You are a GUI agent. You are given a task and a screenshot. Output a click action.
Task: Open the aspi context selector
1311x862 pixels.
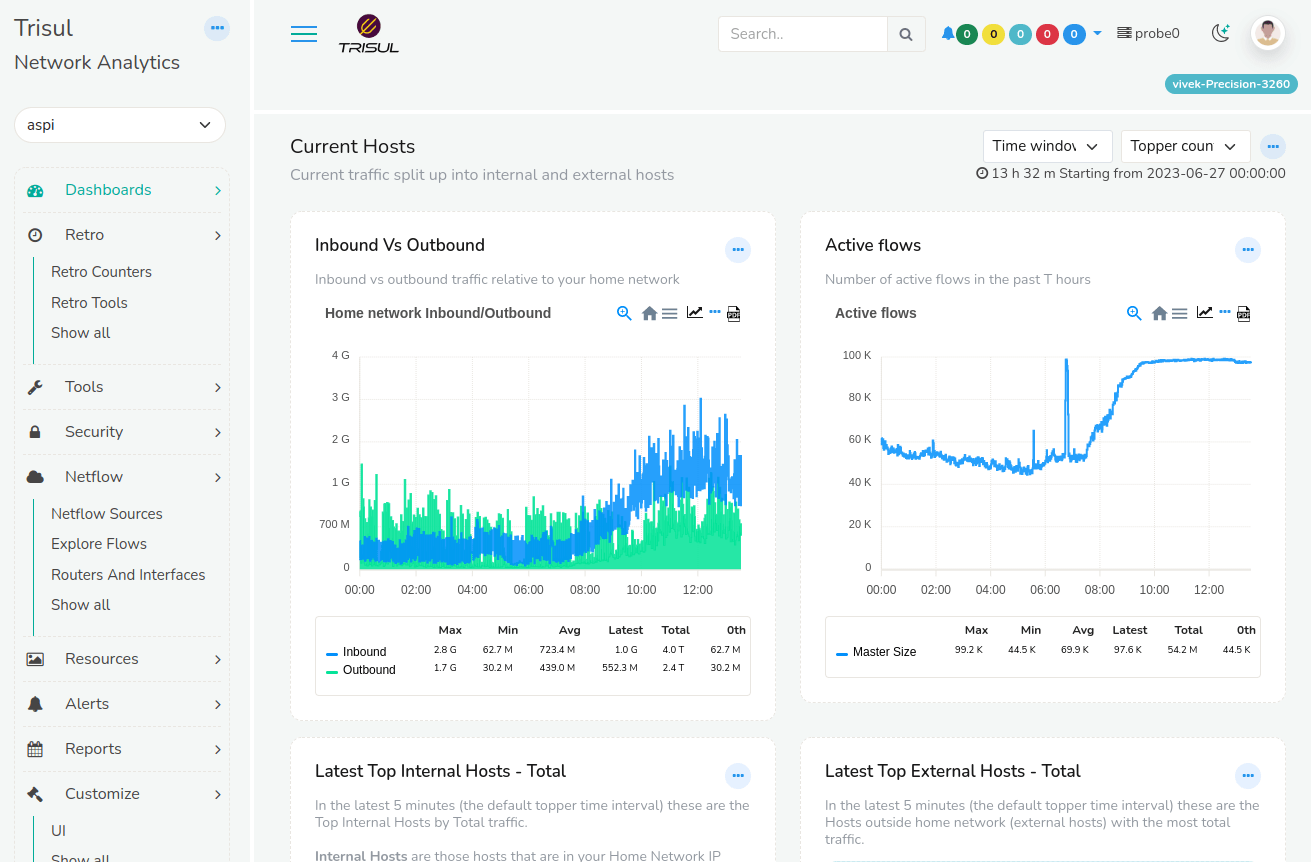[x=120, y=125]
